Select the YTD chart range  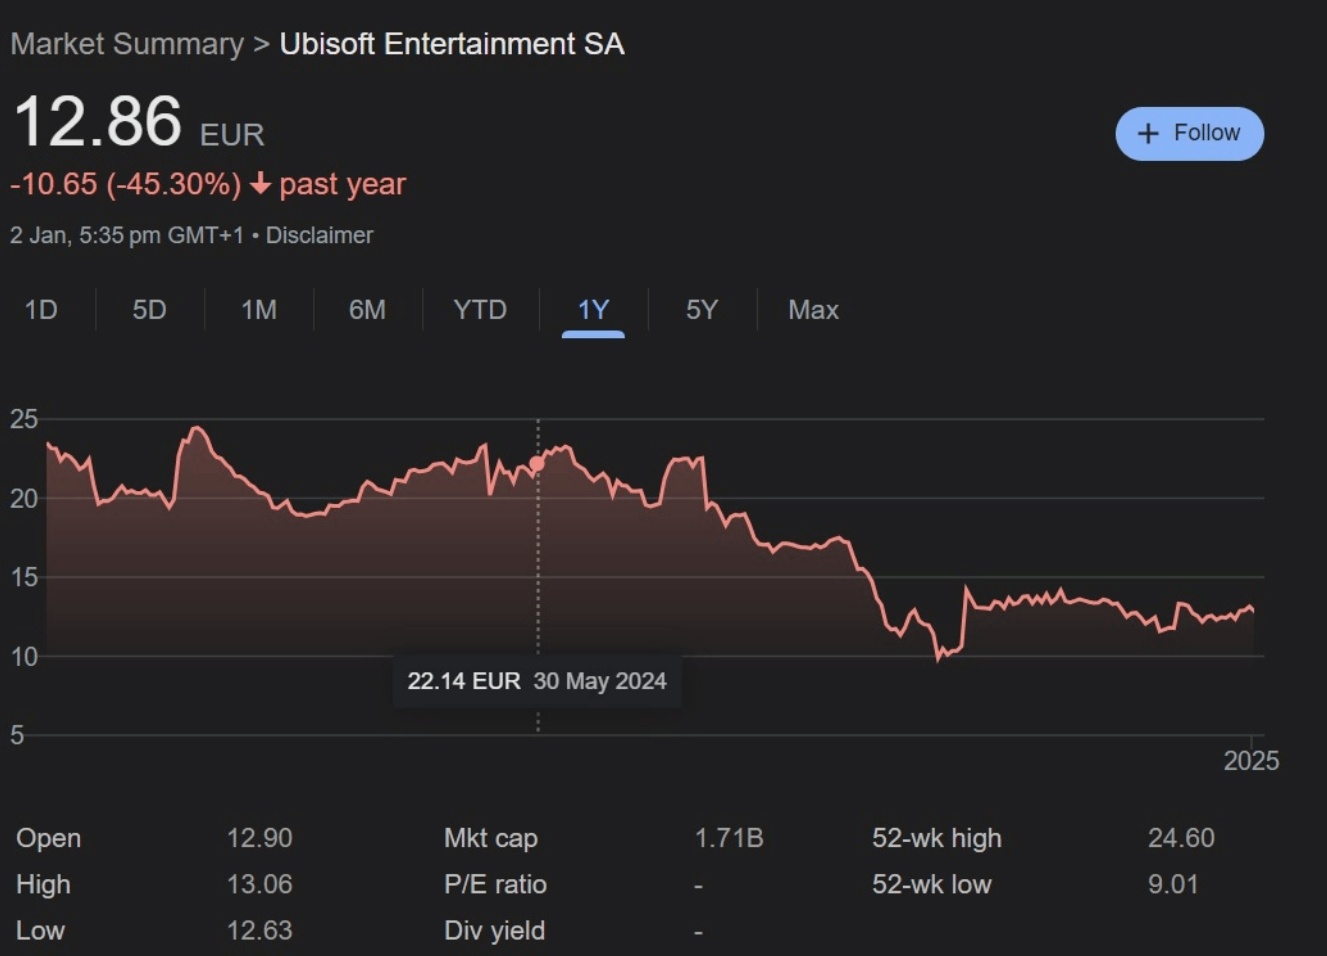(480, 310)
